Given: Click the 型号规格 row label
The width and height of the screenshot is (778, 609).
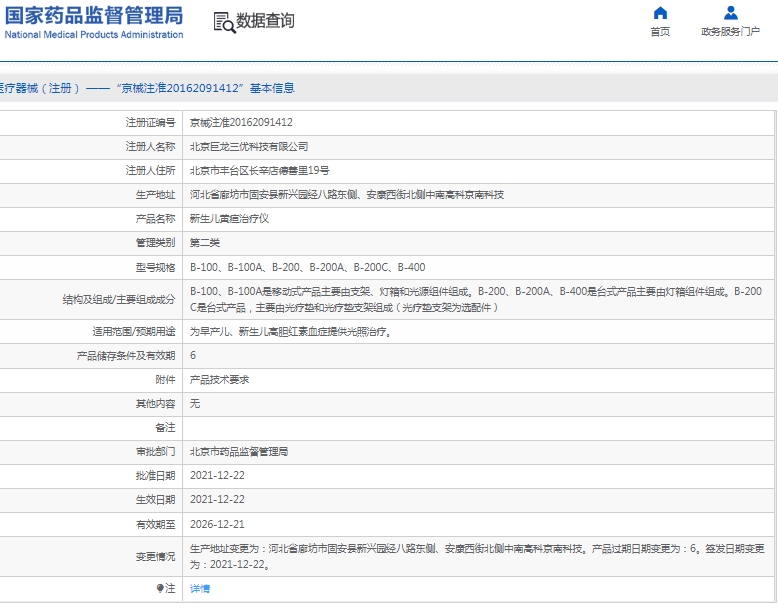Looking at the screenshot, I should pyautogui.click(x=155, y=268).
